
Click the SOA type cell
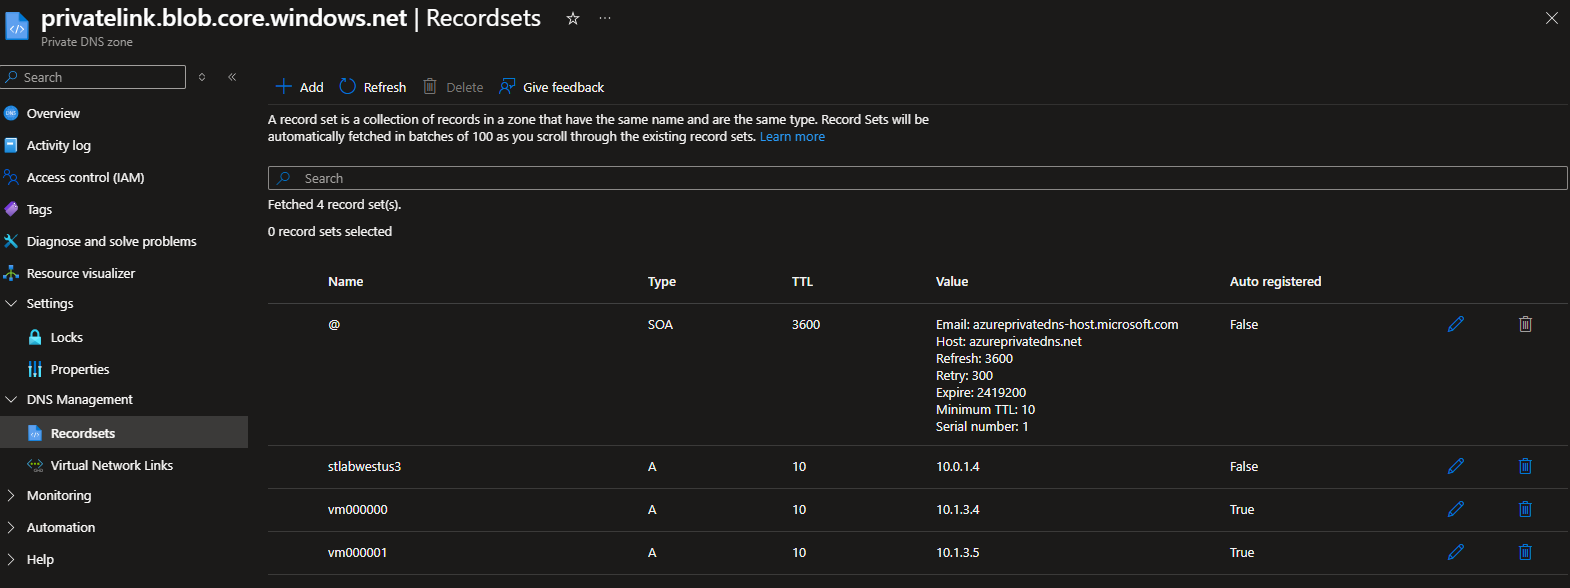click(x=660, y=324)
